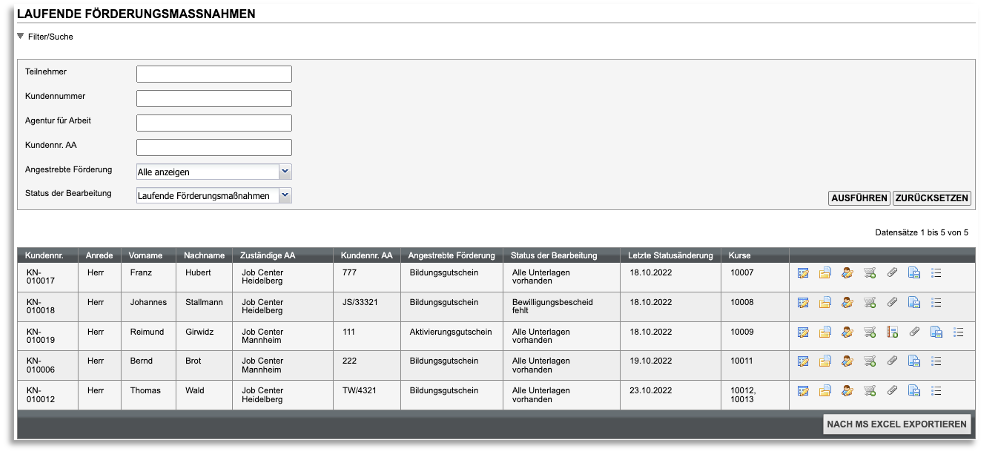Click paperclip icon in Reimund Girwidz's row
The width and height of the screenshot is (982, 454).
914,332
